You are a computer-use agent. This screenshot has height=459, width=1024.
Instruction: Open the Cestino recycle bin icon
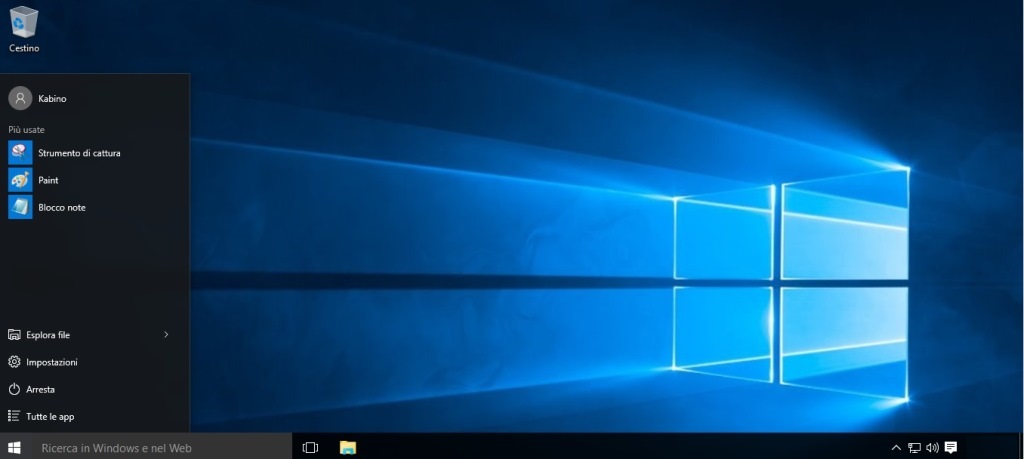24,21
